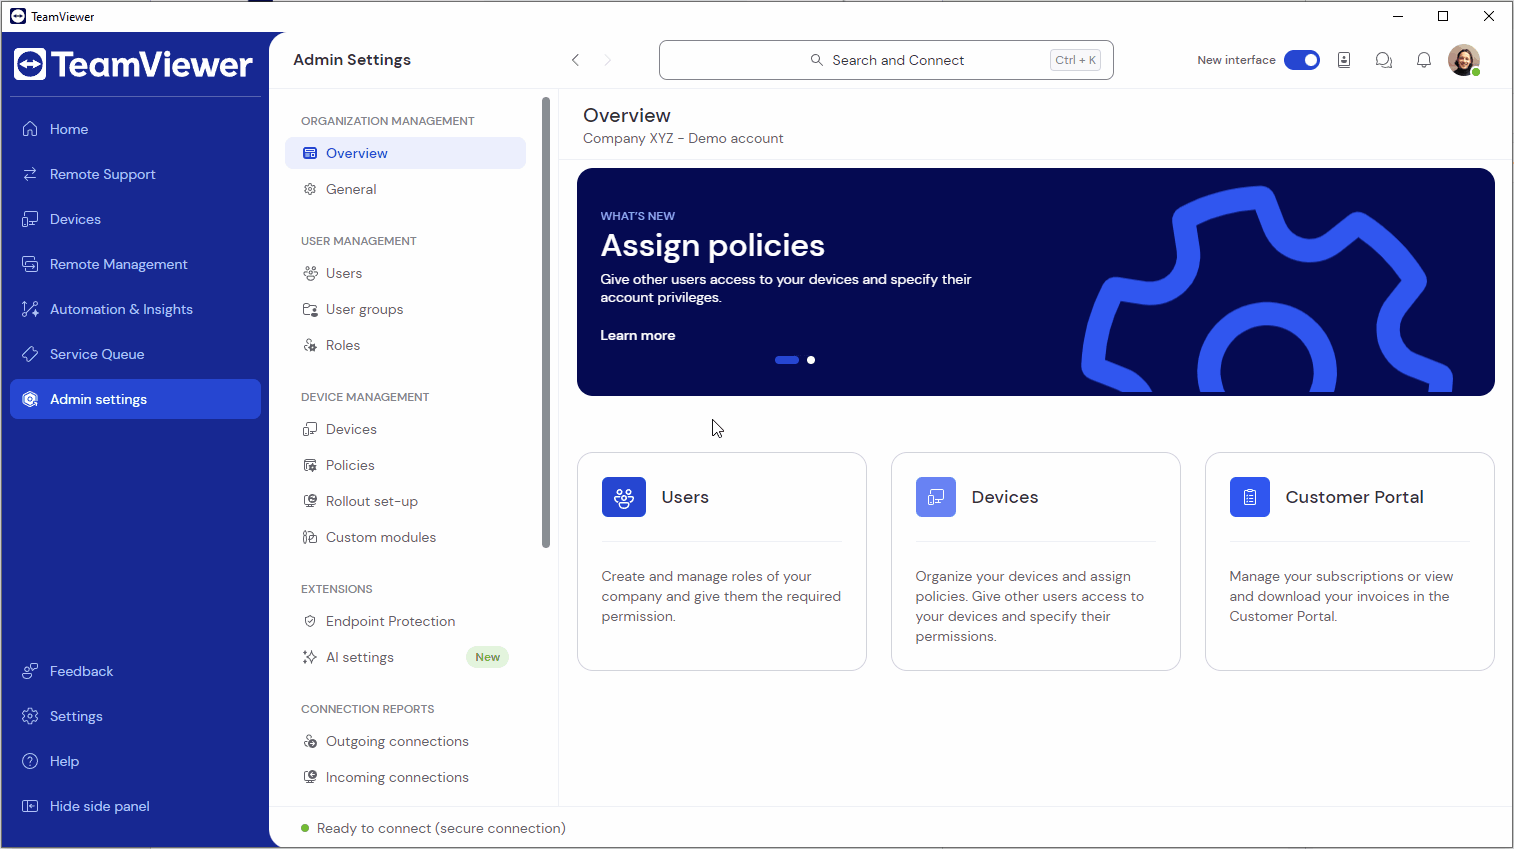Click the Service Queue ticket icon
Image resolution: width=1514 pixels, height=849 pixels.
30,354
